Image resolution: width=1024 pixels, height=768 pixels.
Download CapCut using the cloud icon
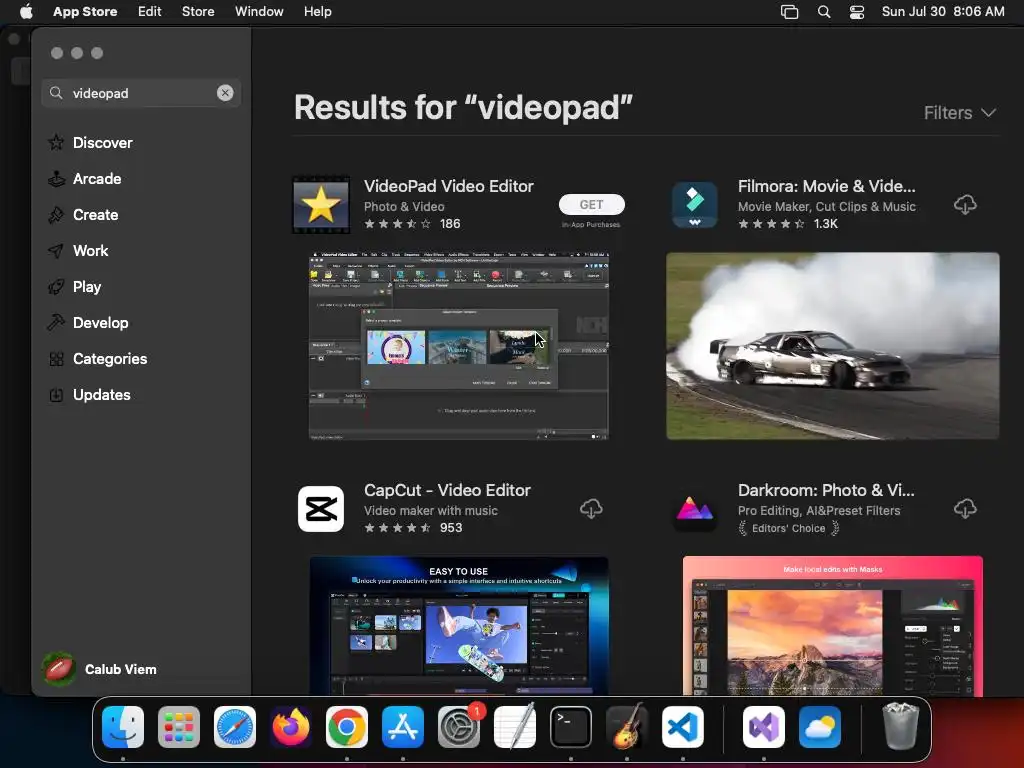point(591,509)
